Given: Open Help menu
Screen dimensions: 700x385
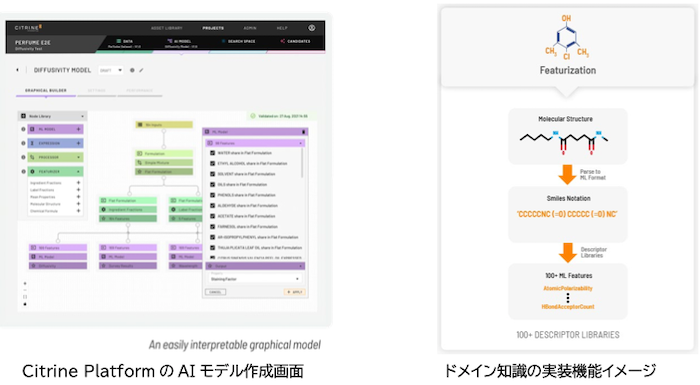Looking at the screenshot, I should pos(282,28).
